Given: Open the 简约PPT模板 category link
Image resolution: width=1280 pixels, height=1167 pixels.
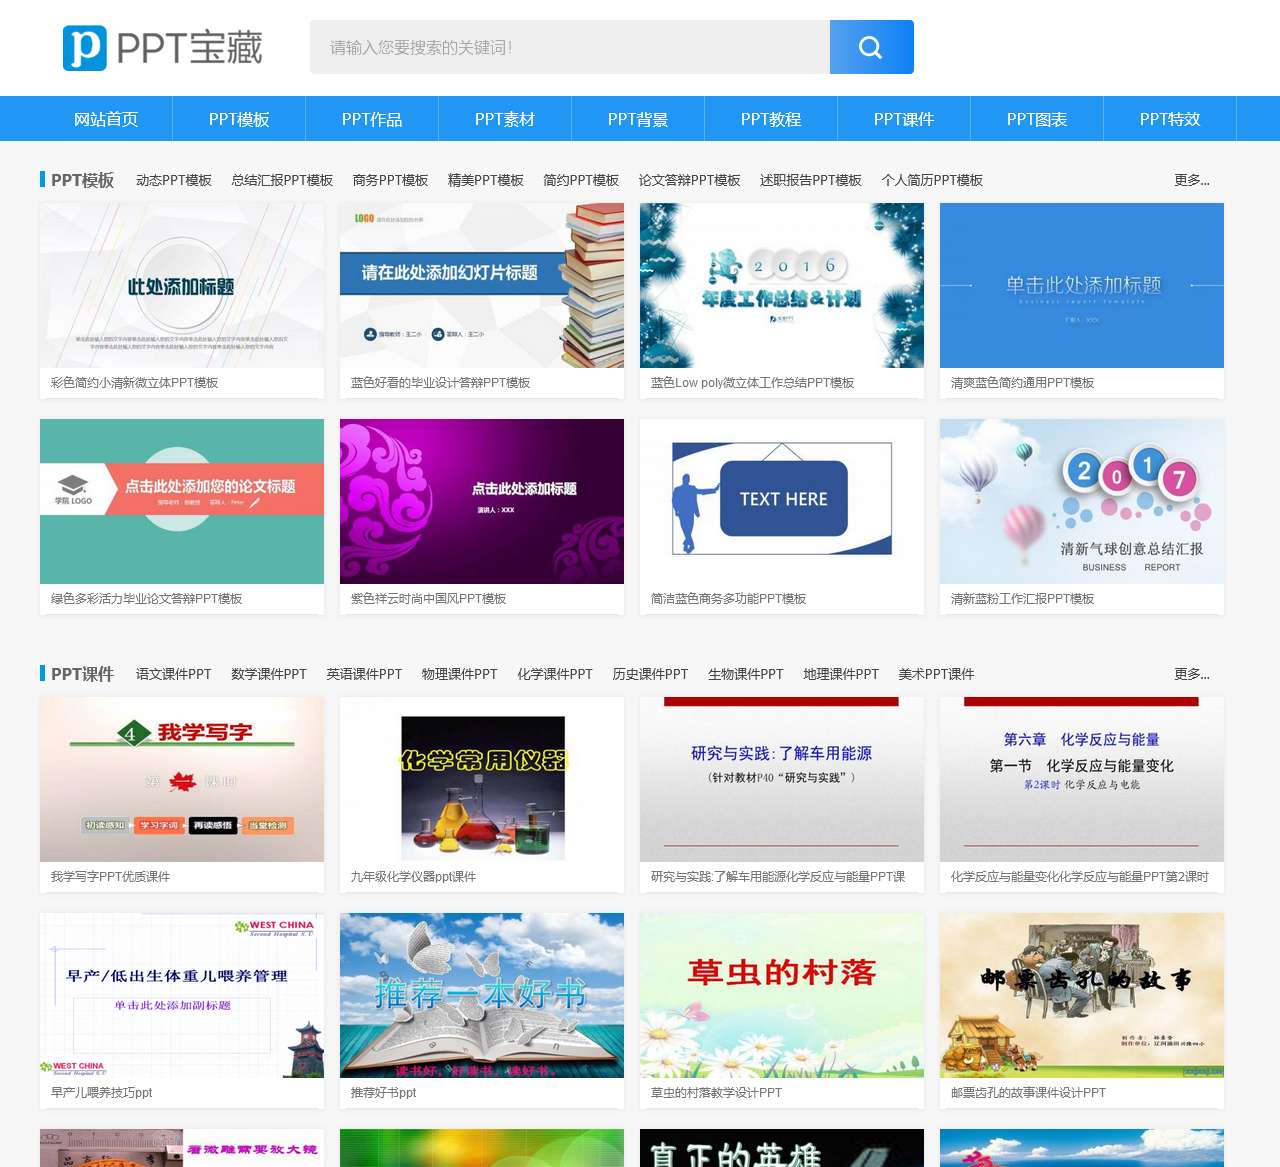Looking at the screenshot, I should tap(581, 180).
